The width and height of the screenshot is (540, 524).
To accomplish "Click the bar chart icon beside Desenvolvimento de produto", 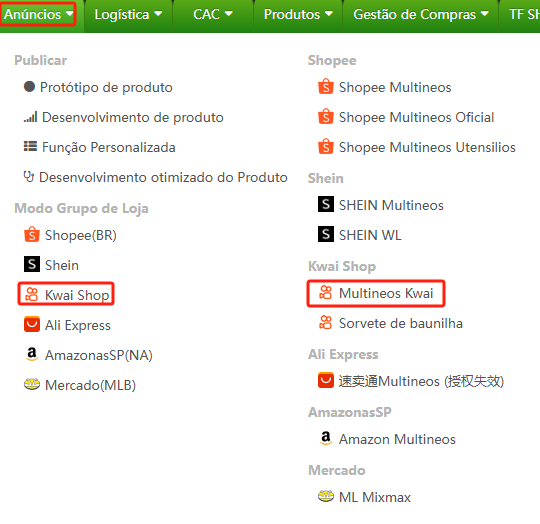I will click(x=30, y=117).
